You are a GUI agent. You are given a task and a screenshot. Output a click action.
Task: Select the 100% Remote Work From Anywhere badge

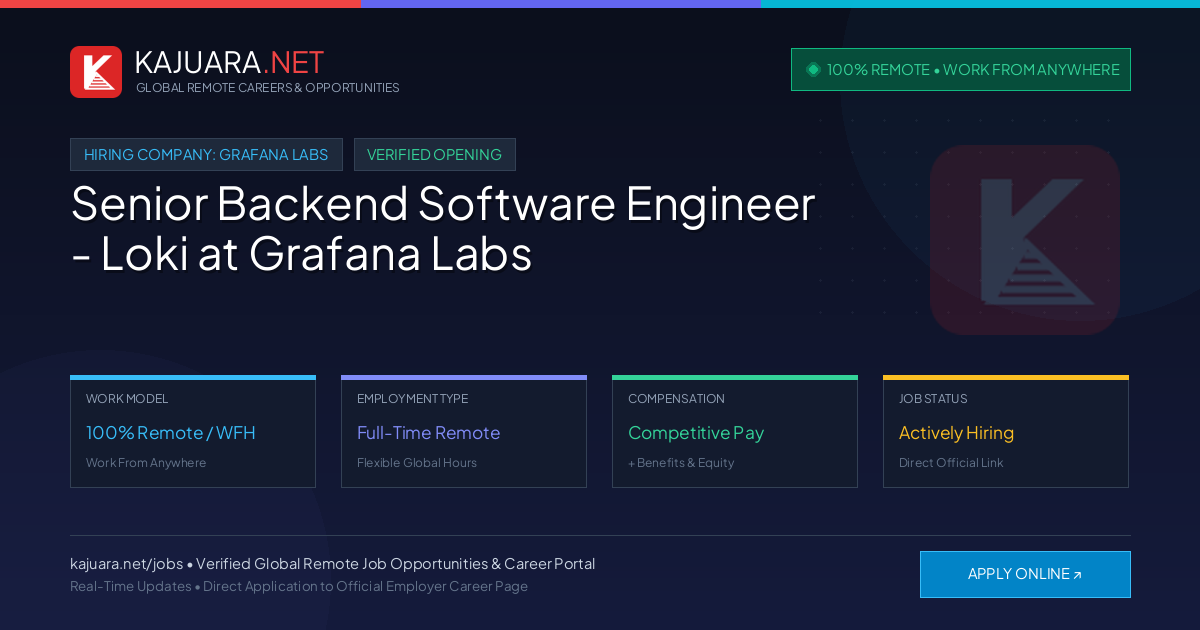tap(961, 70)
